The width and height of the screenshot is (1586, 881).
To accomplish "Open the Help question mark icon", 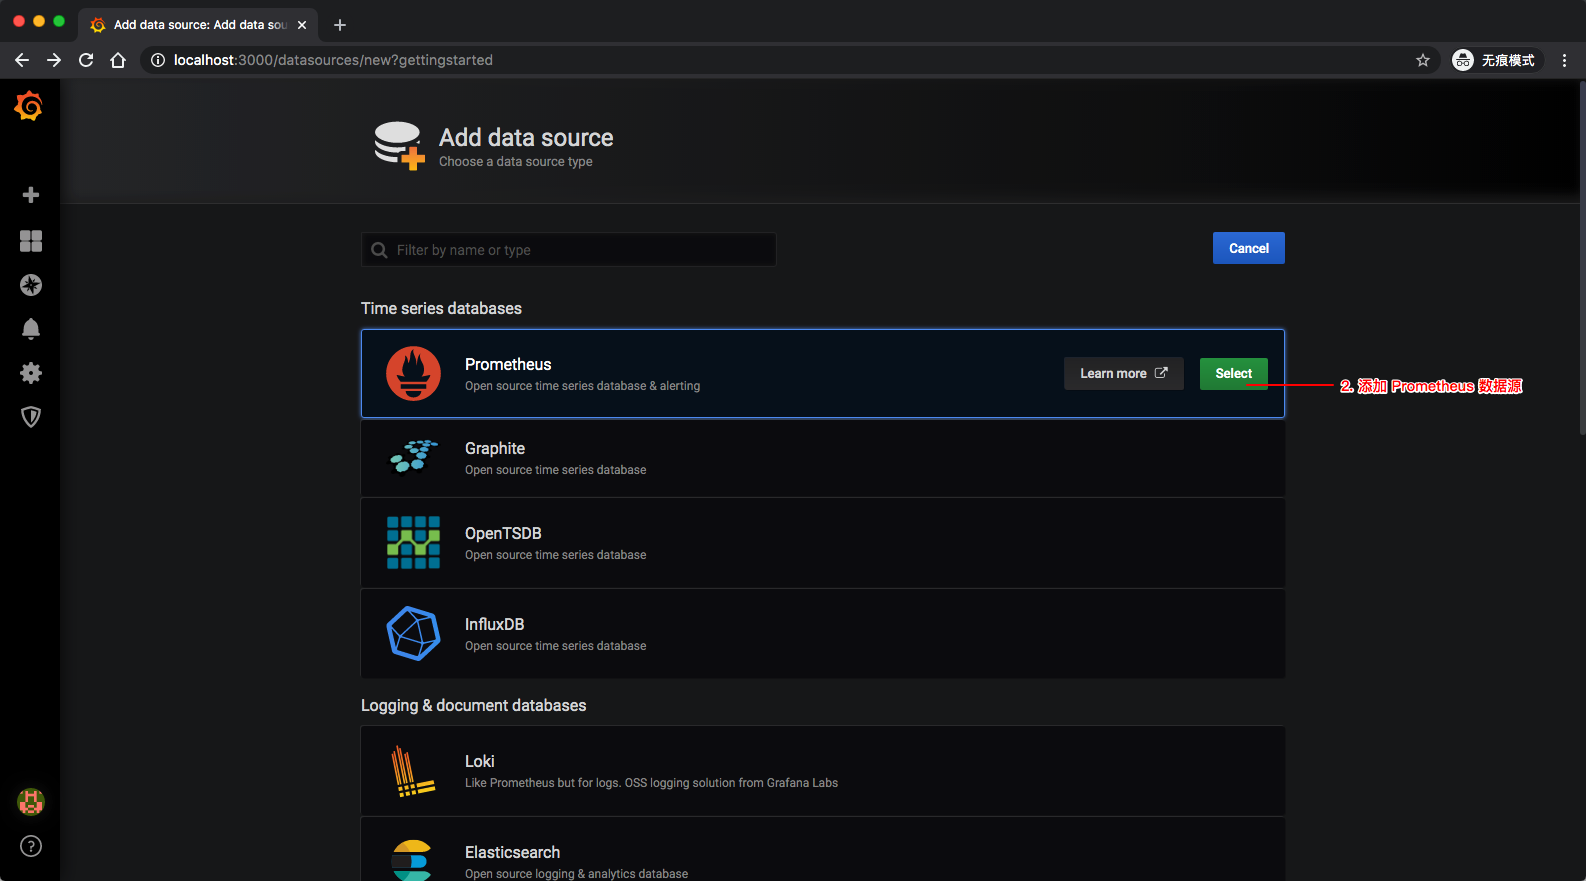I will (x=31, y=846).
